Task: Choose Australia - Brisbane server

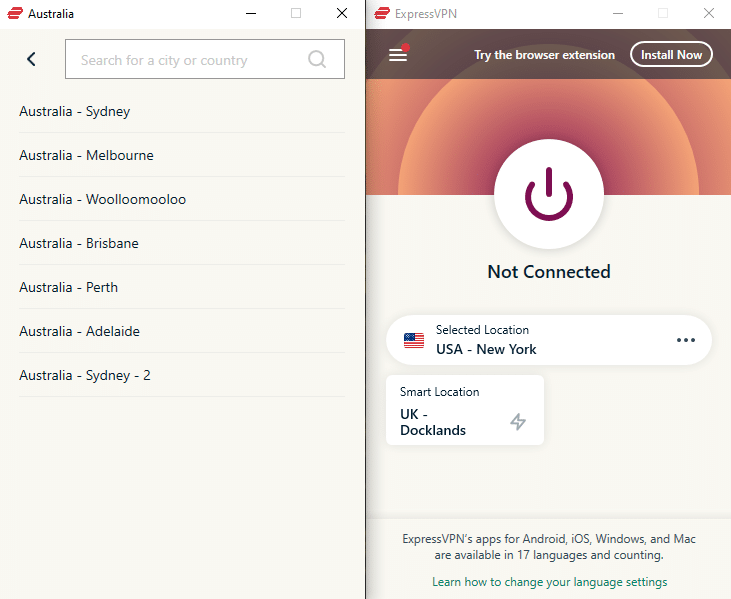Action: point(182,243)
